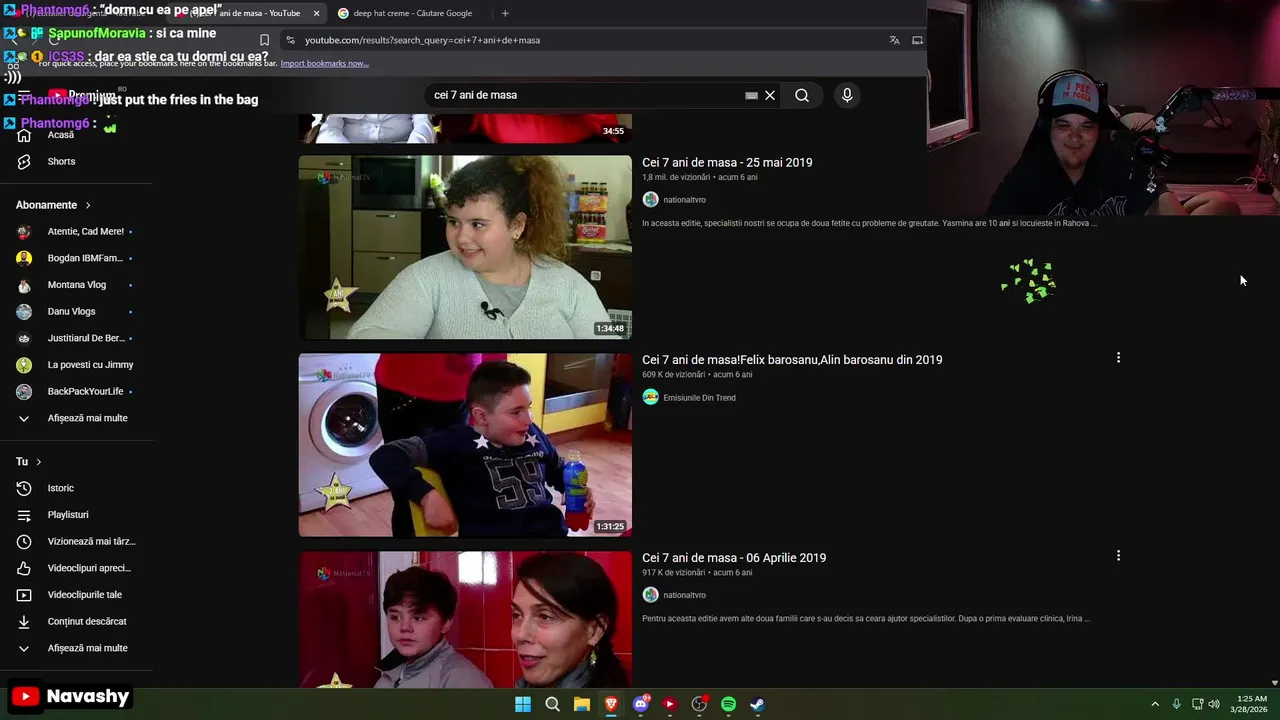Screen dimensions: 1280x720
Task: Play the '06 Aprilie 2019' video thumbnail
Action: coord(465,619)
